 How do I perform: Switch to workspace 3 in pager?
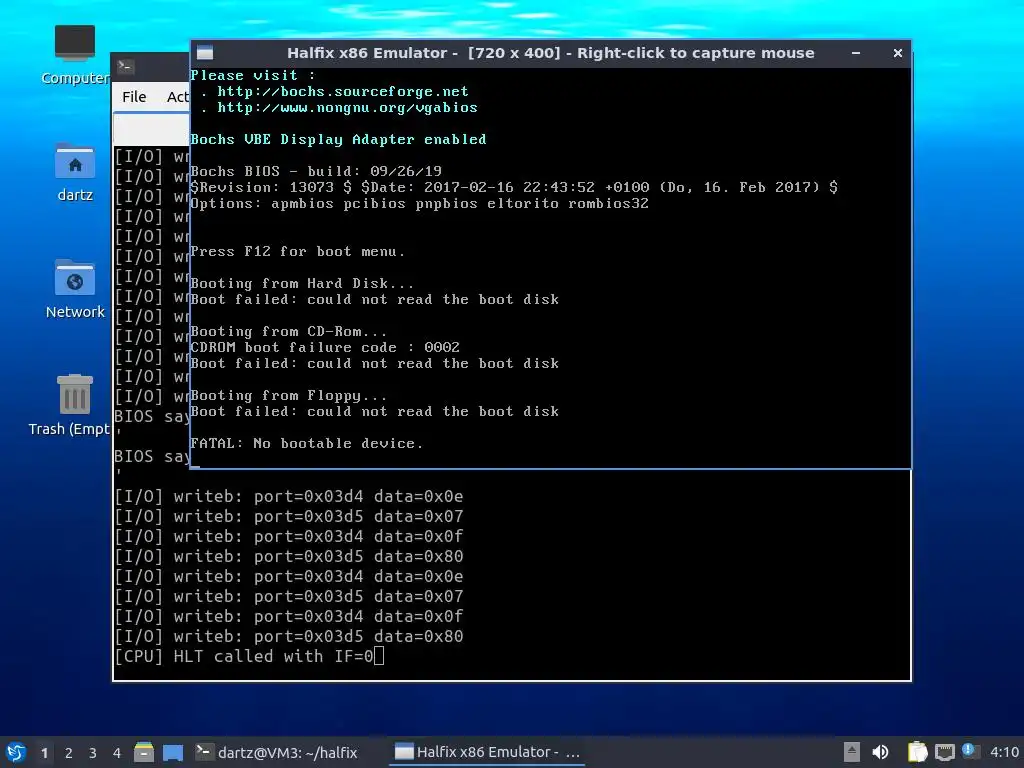pyautogui.click(x=93, y=753)
